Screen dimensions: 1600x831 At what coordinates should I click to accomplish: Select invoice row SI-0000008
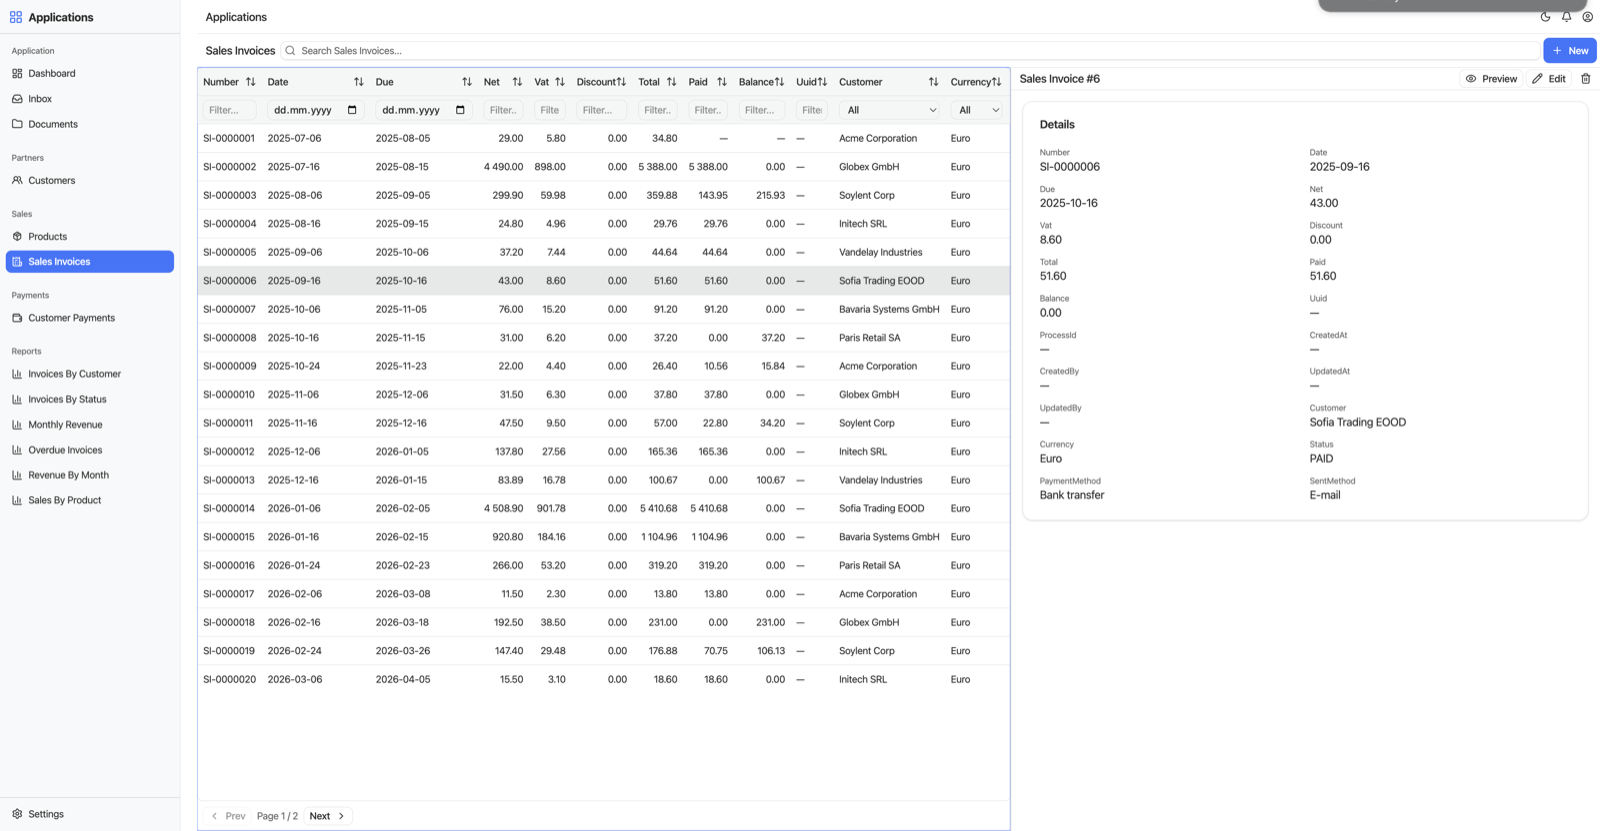603,338
